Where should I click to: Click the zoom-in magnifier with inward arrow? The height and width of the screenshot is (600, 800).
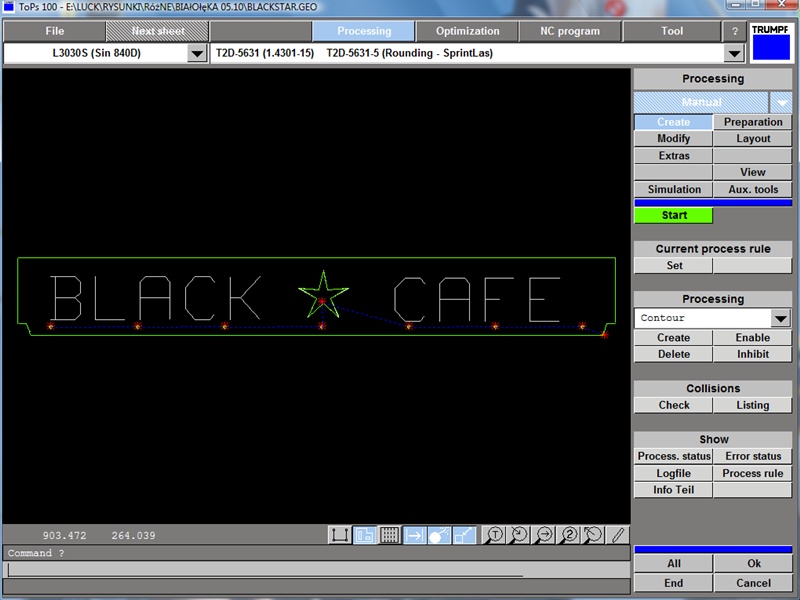(519, 535)
